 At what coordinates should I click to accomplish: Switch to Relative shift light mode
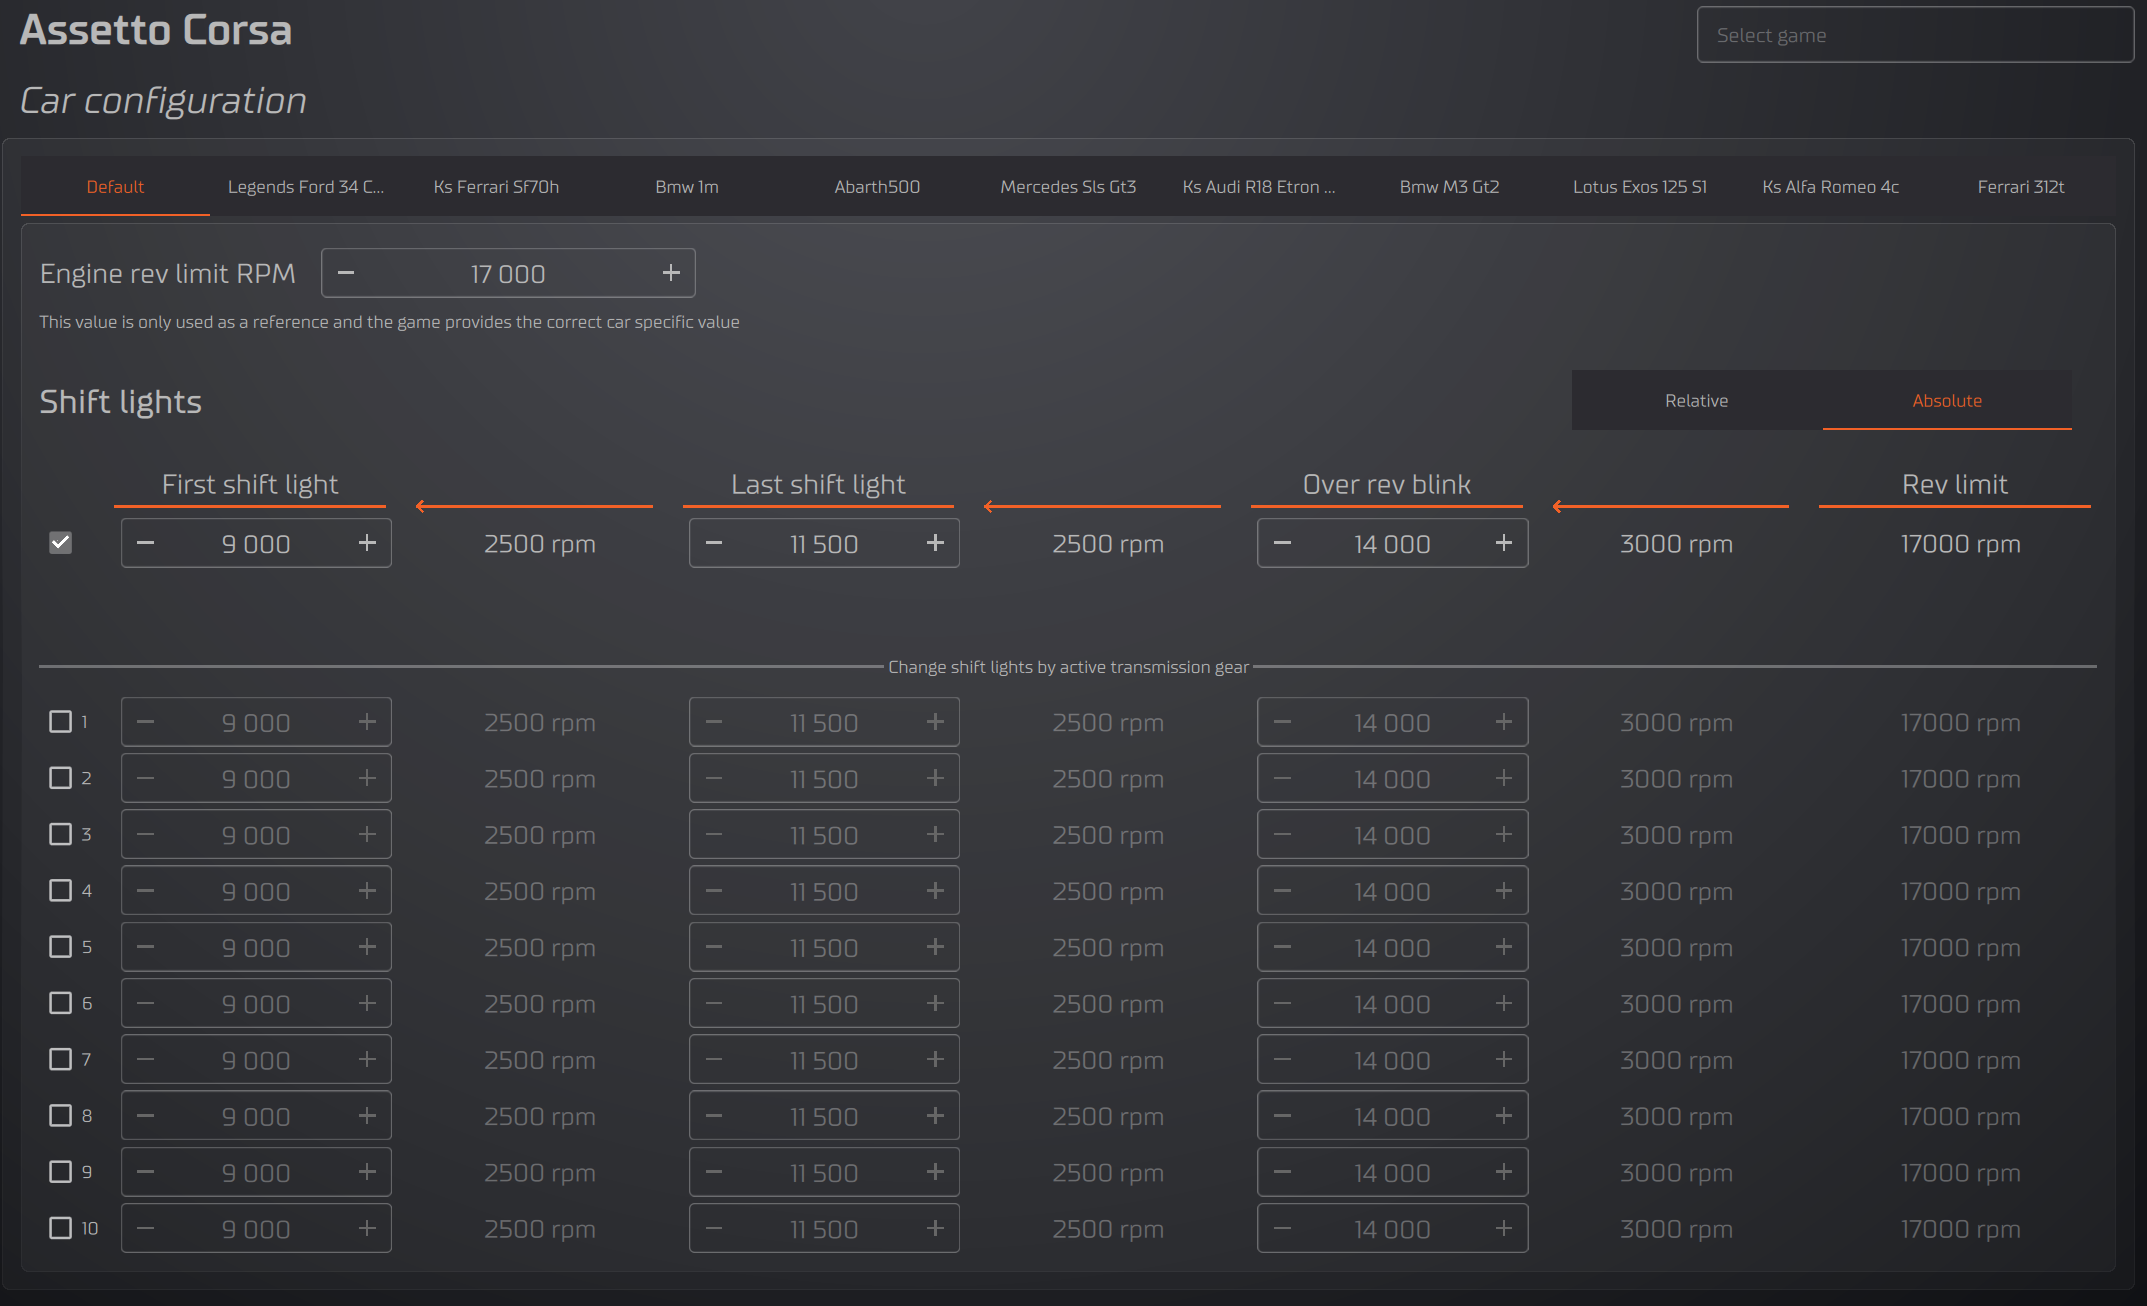(1696, 401)
